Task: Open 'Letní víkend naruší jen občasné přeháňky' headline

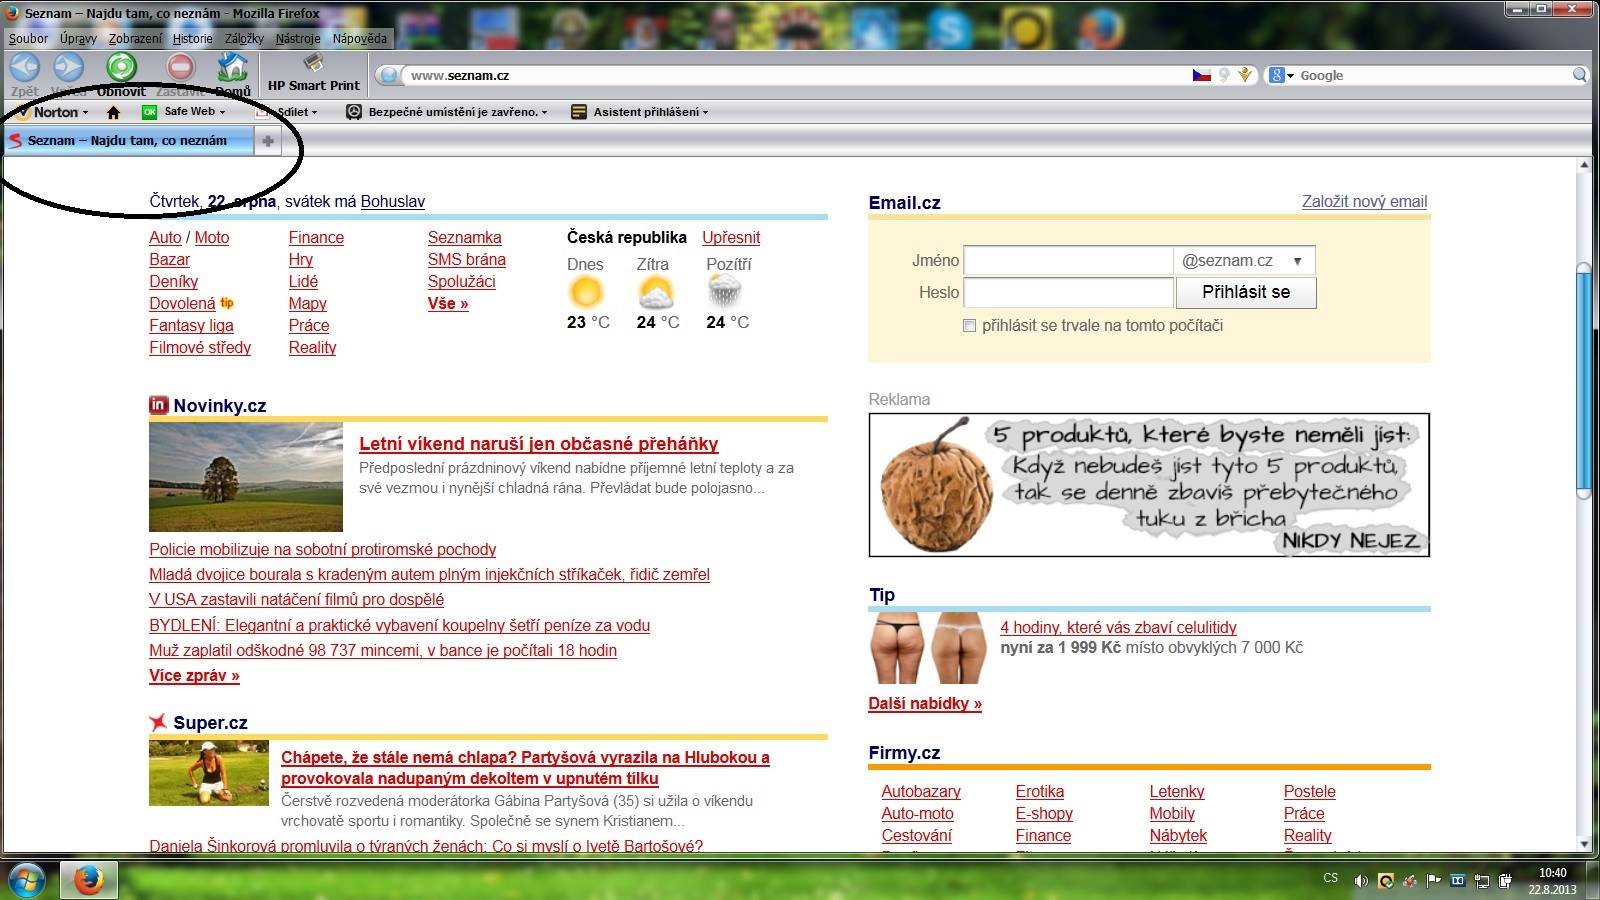Action: pos(539,444)
